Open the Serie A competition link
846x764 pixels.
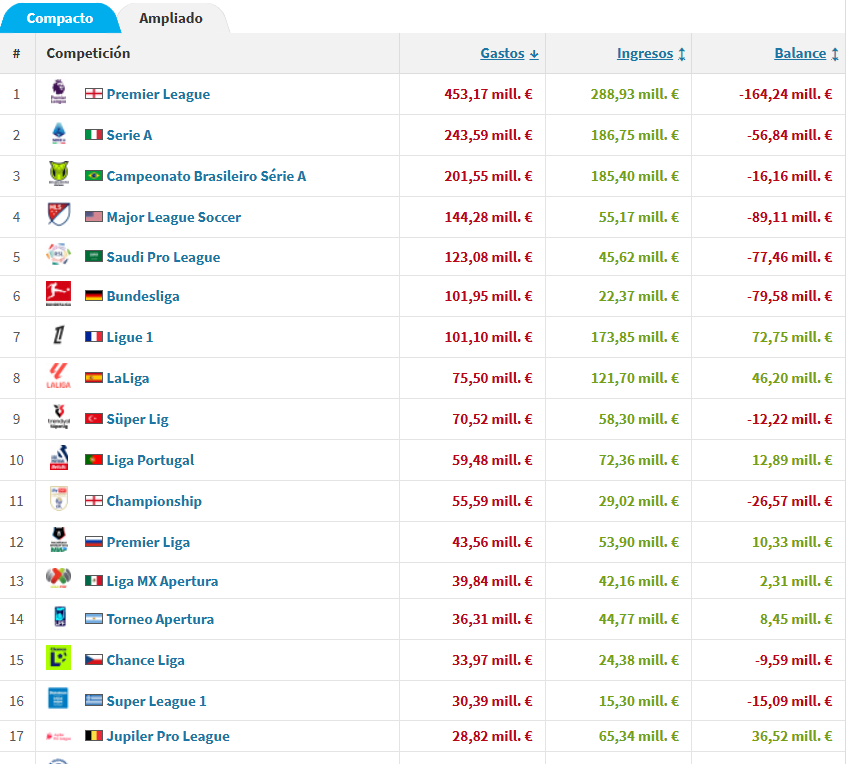click(x=129, y=135)
